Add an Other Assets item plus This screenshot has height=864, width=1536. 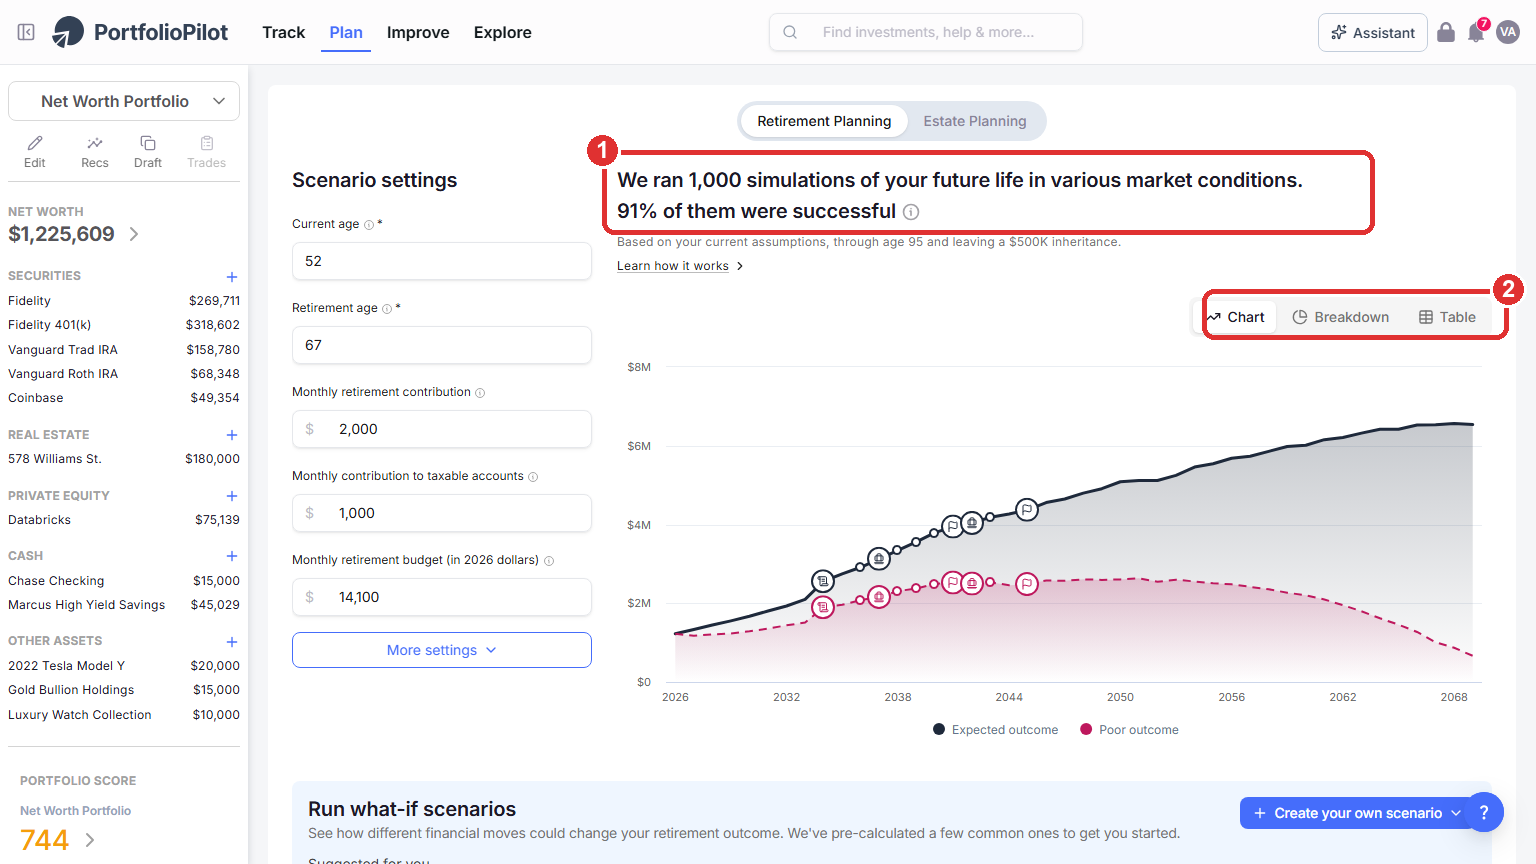click(x=232, y=642)
